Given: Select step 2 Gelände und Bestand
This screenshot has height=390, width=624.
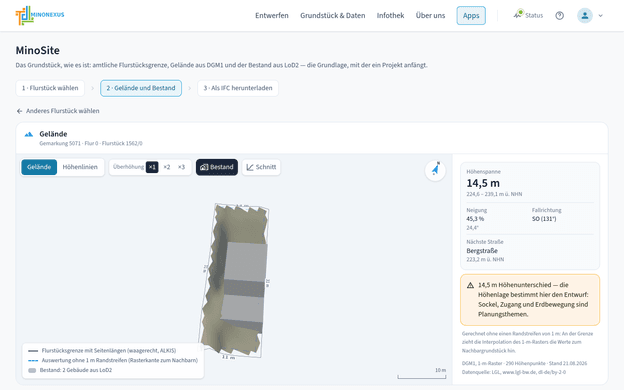Looking at the screenshot, I should click(141, 88).
